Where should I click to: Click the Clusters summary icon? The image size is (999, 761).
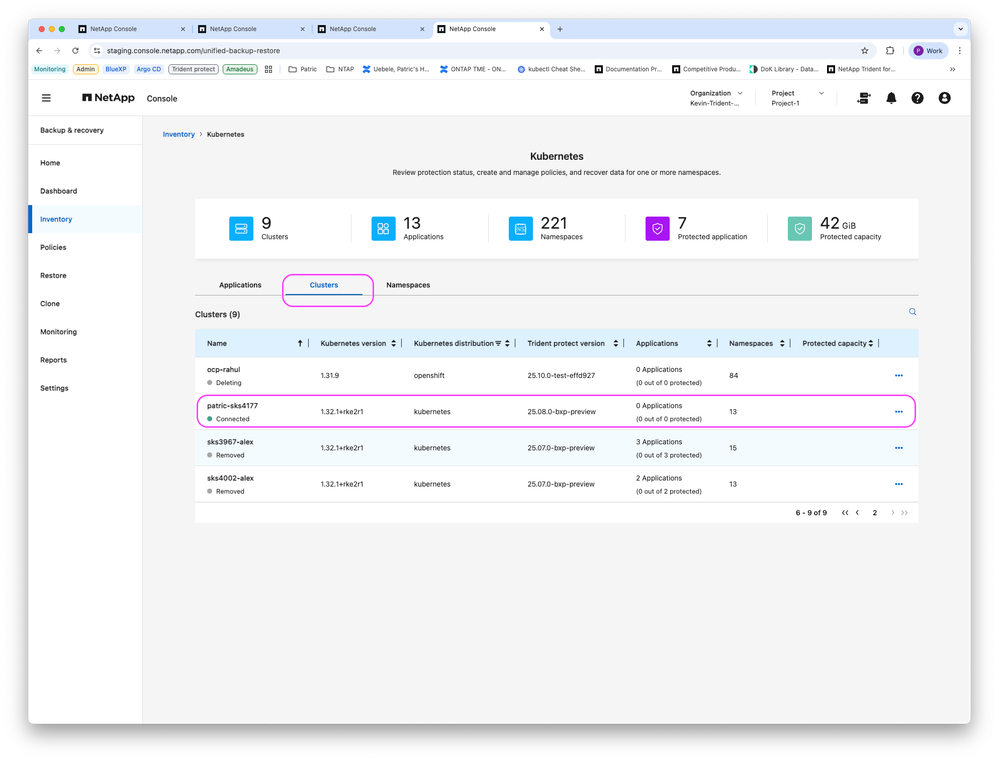(241, 229)
